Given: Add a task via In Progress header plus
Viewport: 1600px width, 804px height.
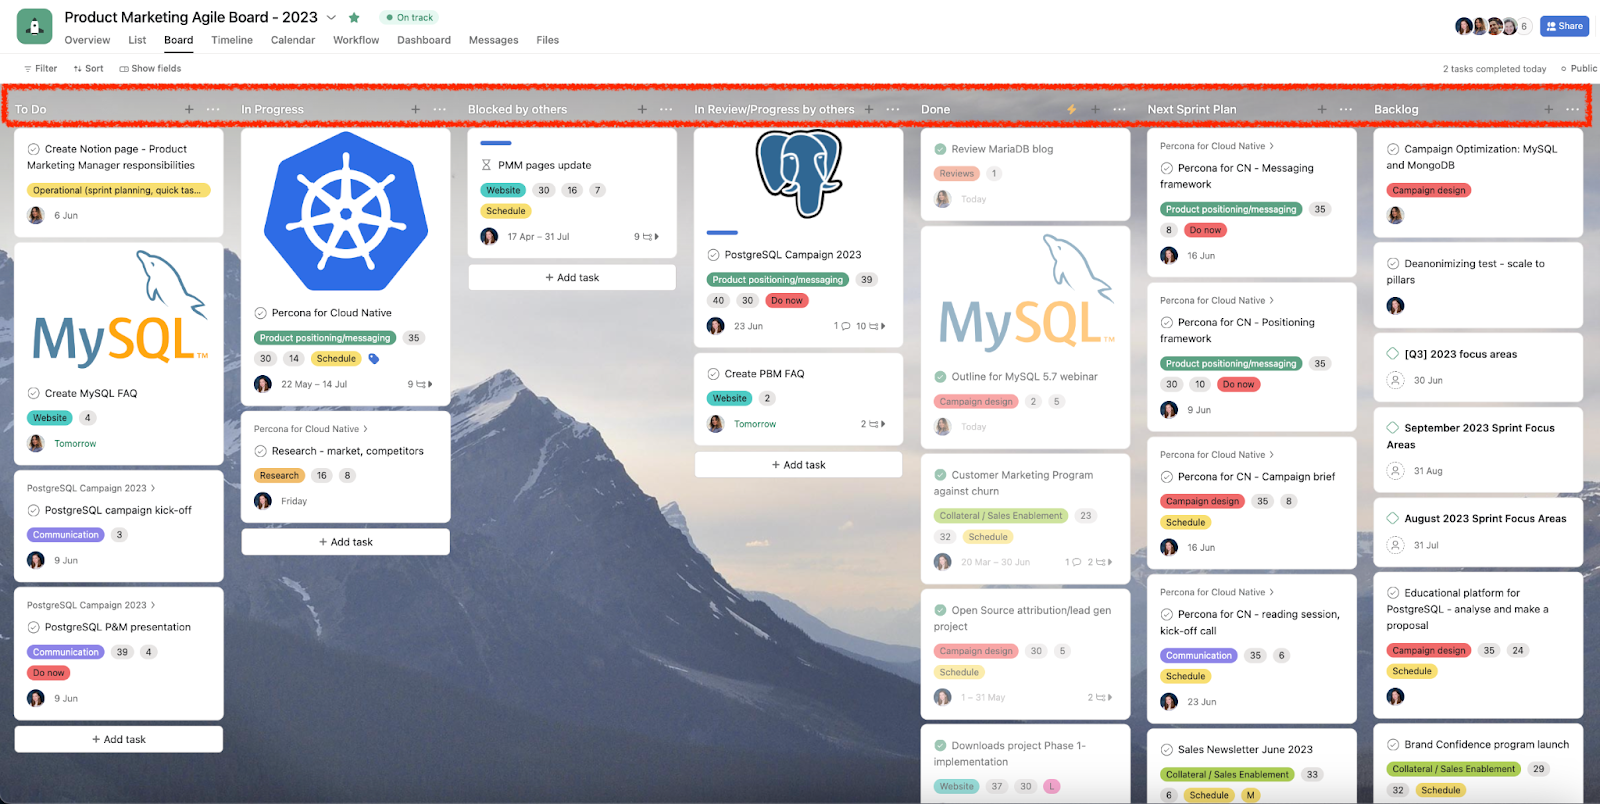Looking at the screenshot, I should [x=415, y=109].
